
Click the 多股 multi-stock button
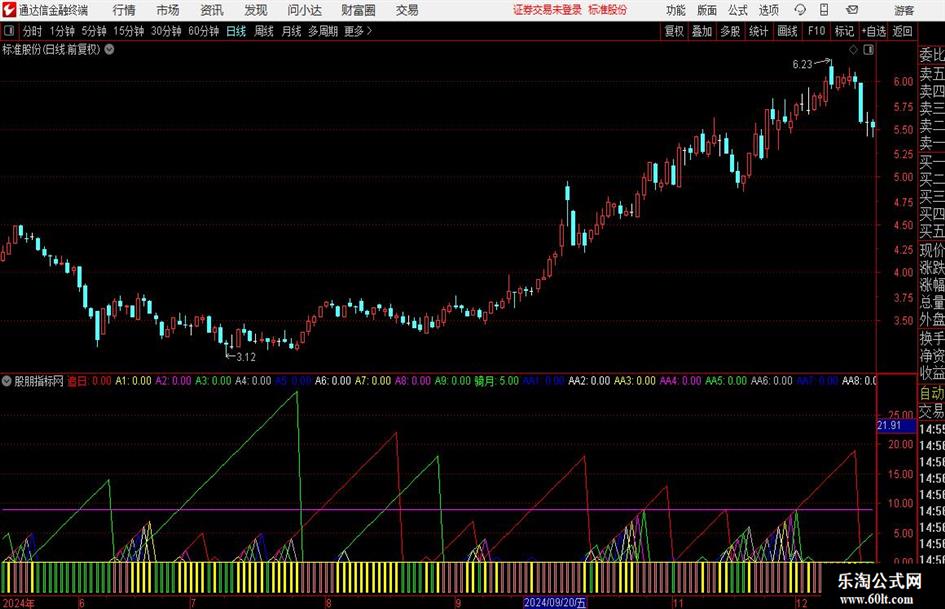coord(730,31)
